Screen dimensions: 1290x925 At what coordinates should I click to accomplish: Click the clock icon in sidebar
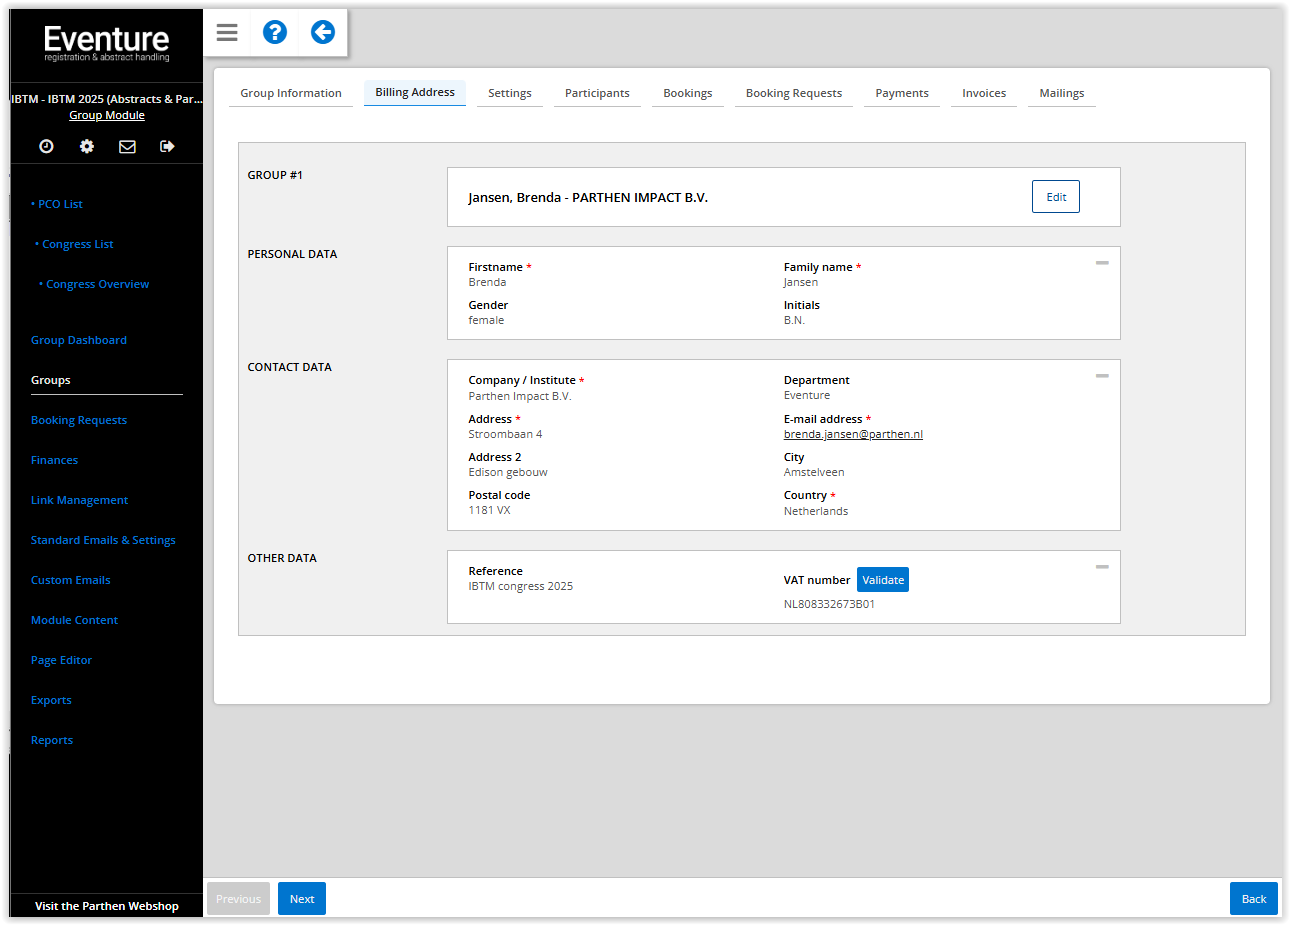click(x=46, y=146)
